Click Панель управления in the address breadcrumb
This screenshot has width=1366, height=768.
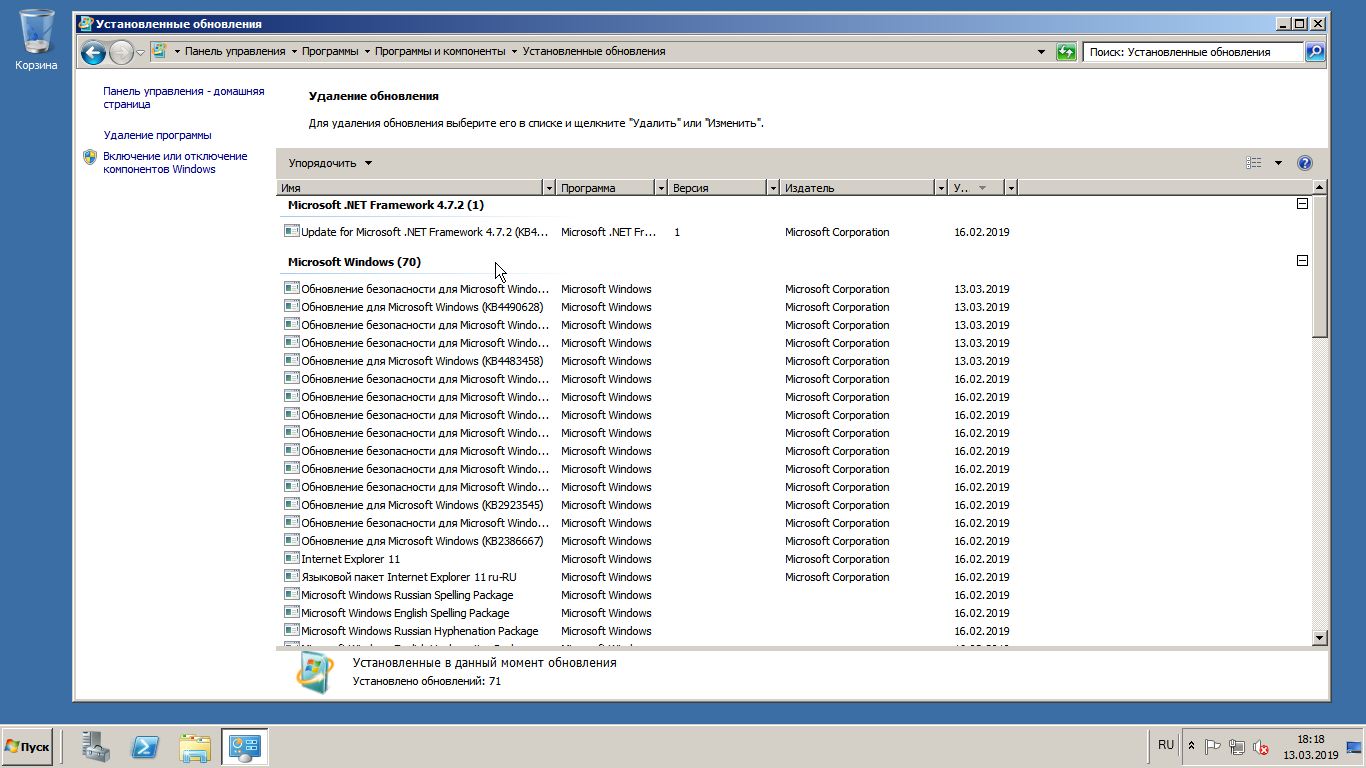235,52
